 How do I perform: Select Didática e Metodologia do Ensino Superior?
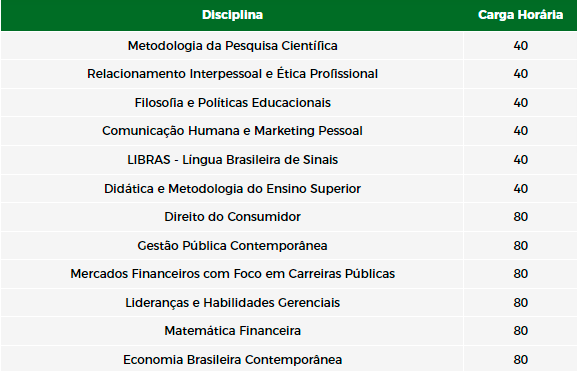tap(232, 188)
